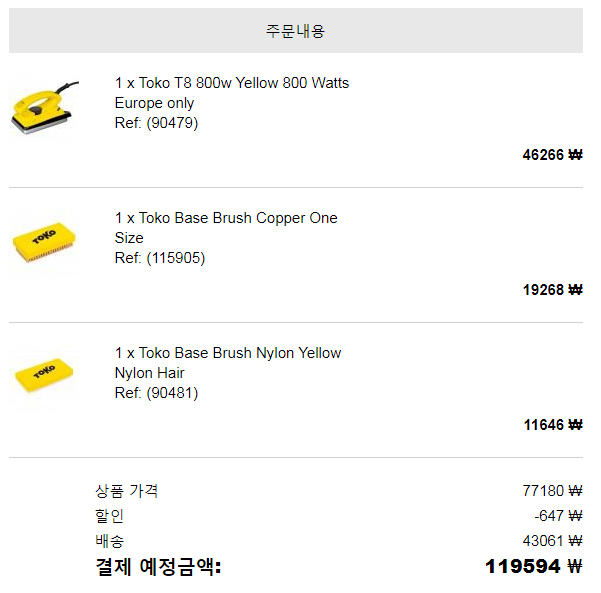601x593 pixels.
Task: Click the Ref: (90481) reference text
Action: [x=156, y=393]
